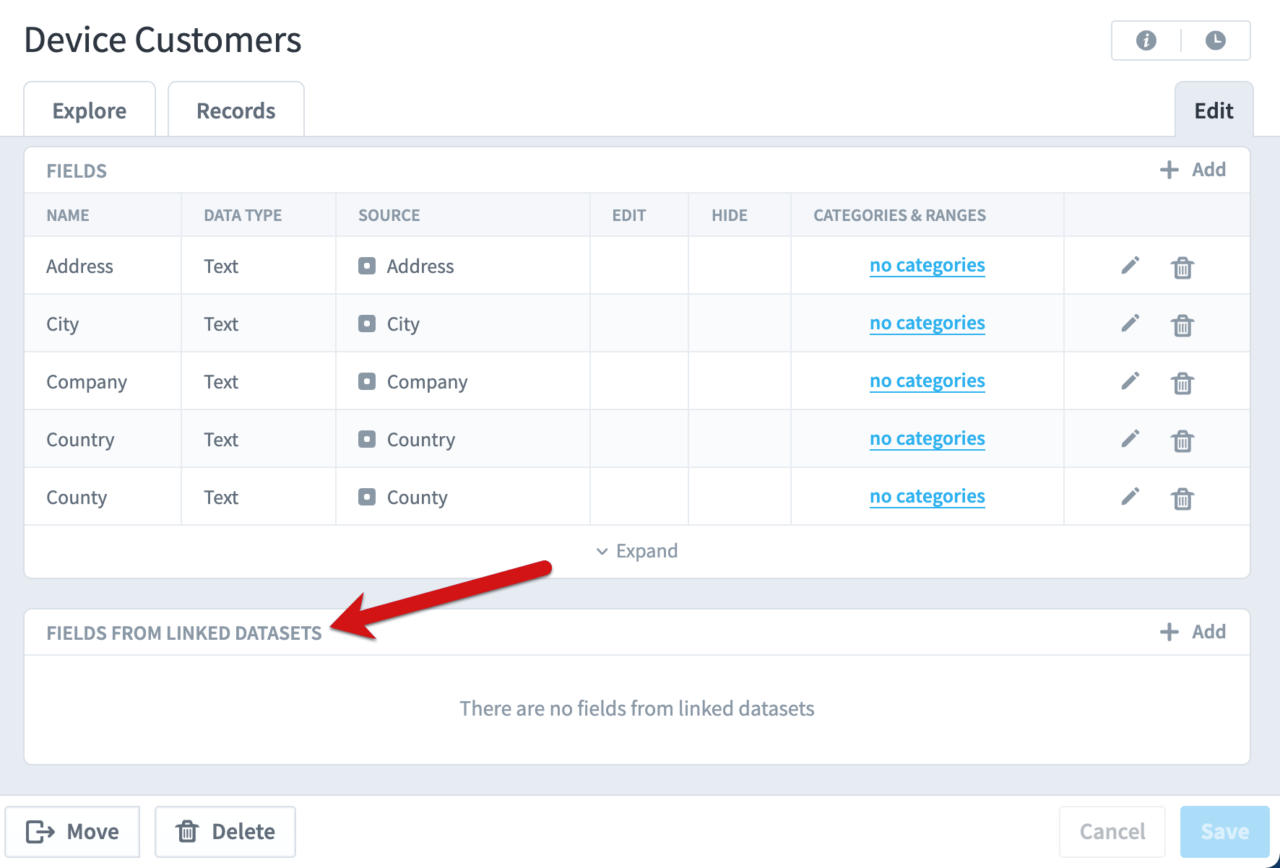Click the source icon beside City
The width and height of the screenshot is (1280, 868).
click(366, 323)
